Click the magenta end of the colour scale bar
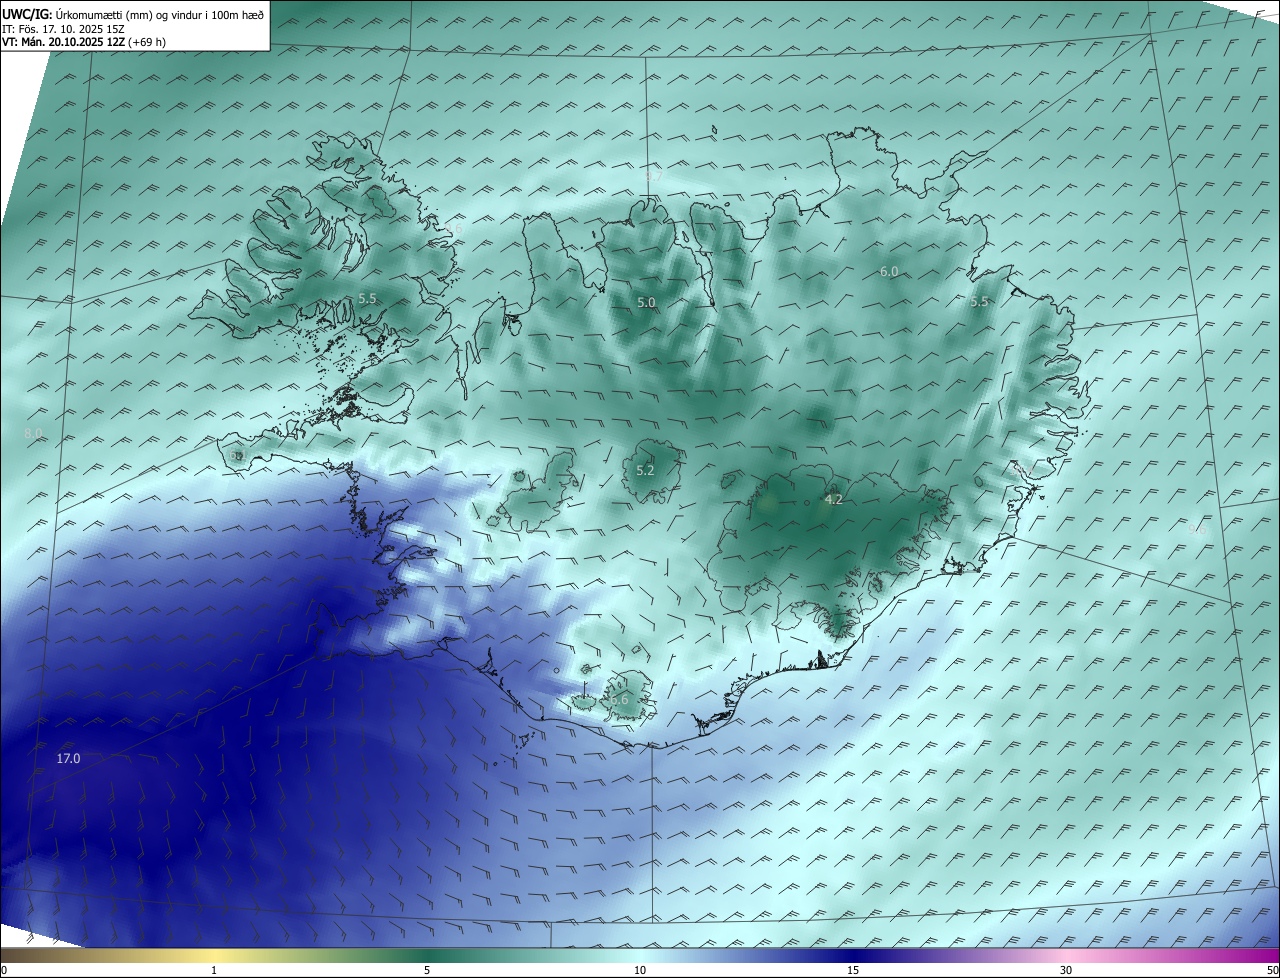 tap(1260, 956)
